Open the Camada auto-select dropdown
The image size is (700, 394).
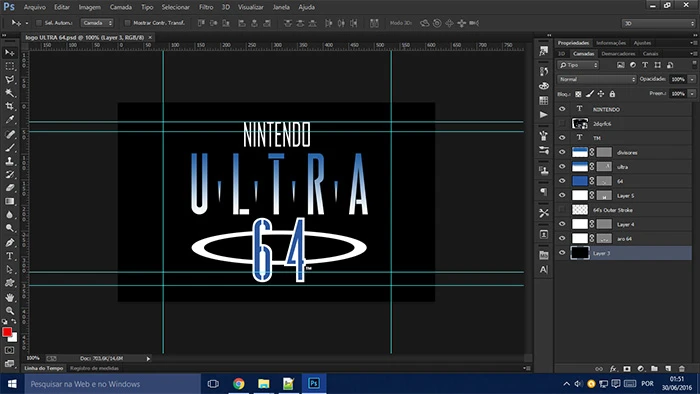pyautogui.click(x=97, y=23)
